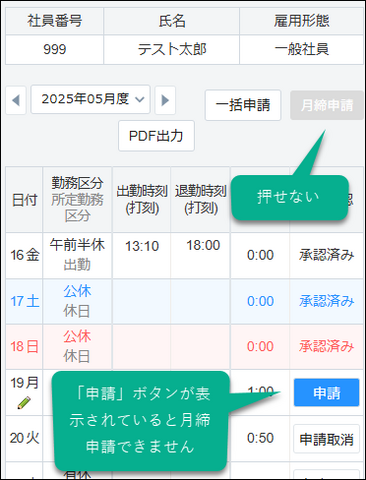Click the 社員番号 header cell

click(54, 21)
